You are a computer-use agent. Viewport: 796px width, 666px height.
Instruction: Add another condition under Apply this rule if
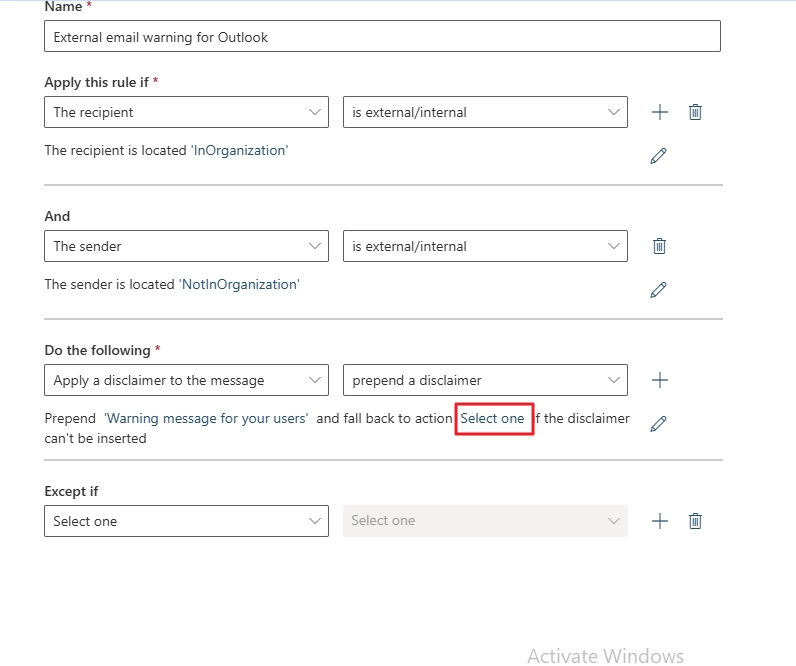click(659, 112)
